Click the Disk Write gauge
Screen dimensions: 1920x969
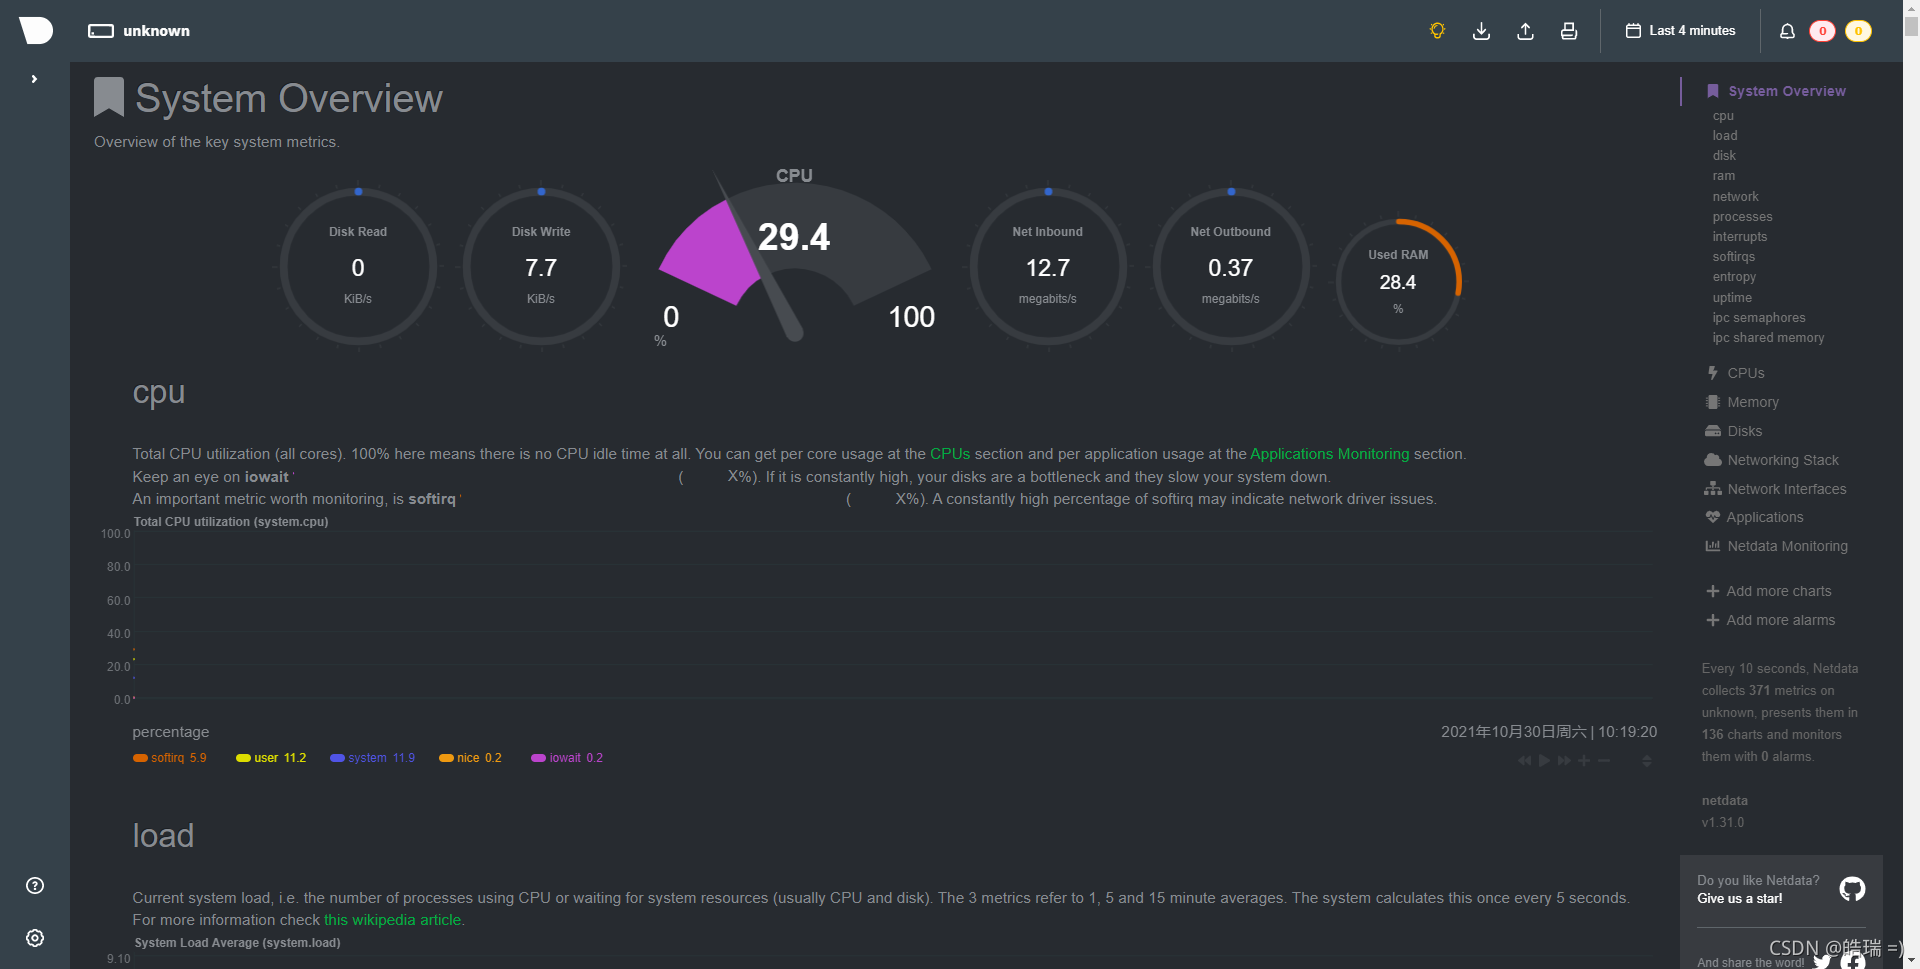coord(541,267)
